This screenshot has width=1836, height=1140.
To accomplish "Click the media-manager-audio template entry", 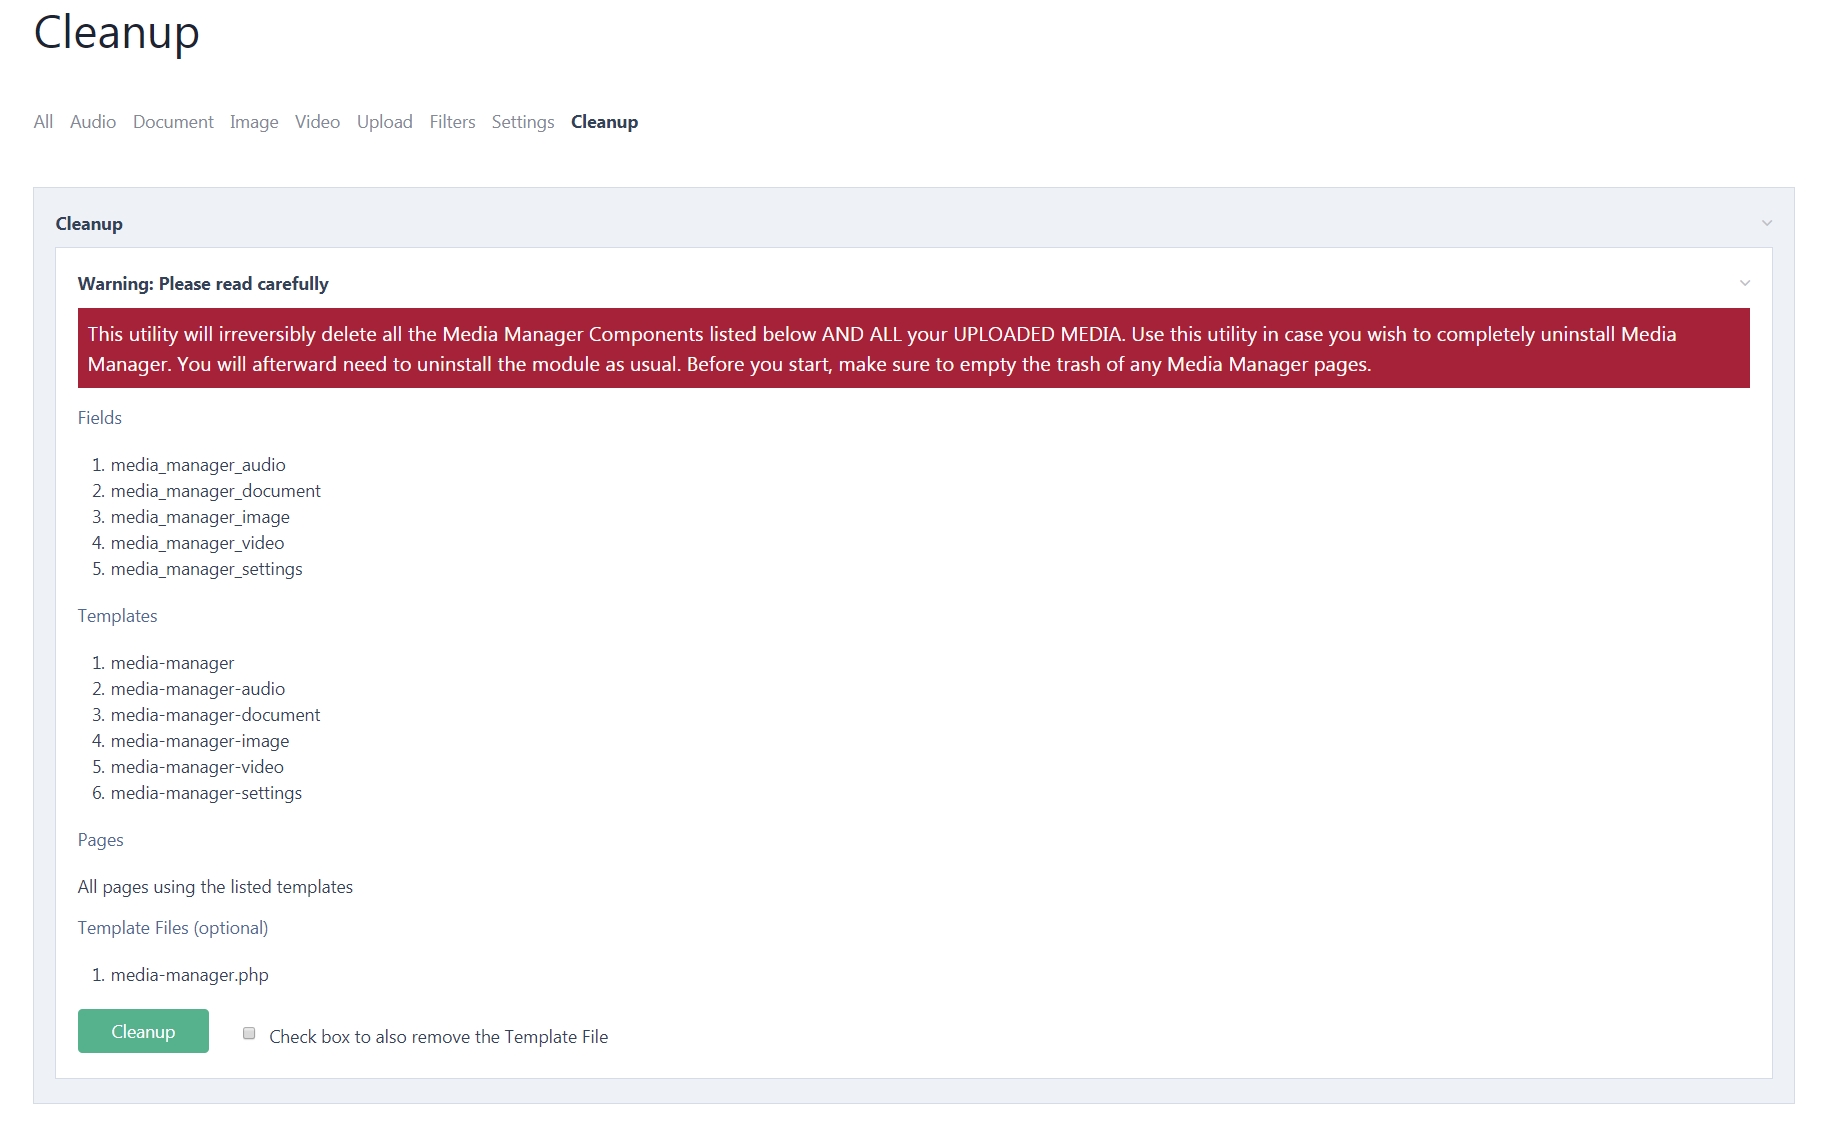I will [x=198, y=689].
